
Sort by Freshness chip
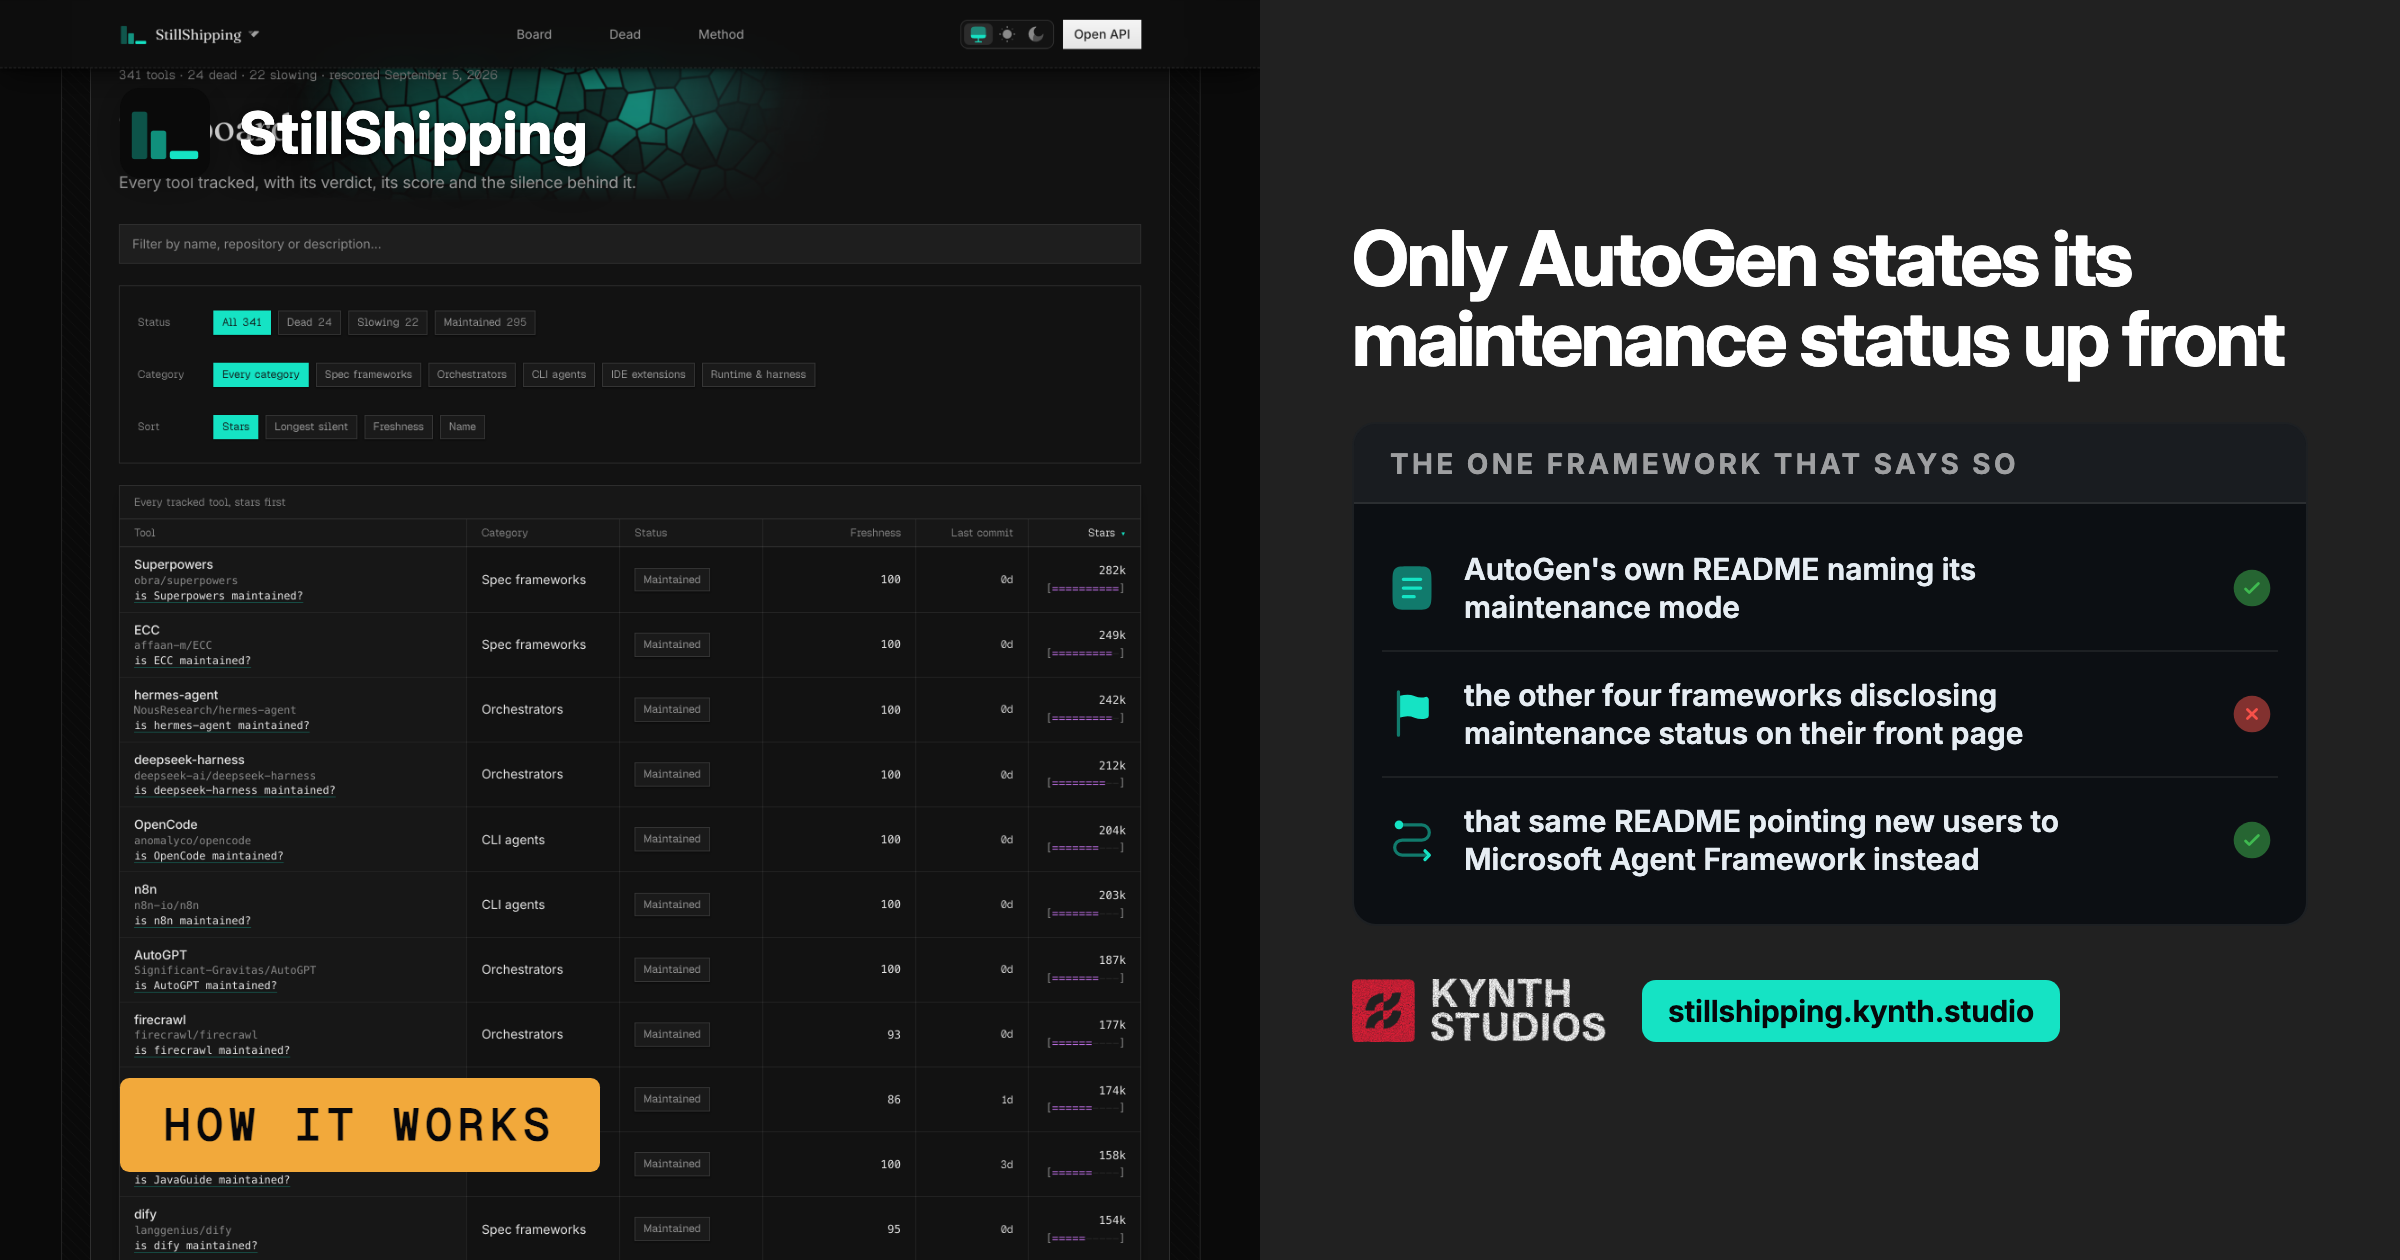click(398, 426)
